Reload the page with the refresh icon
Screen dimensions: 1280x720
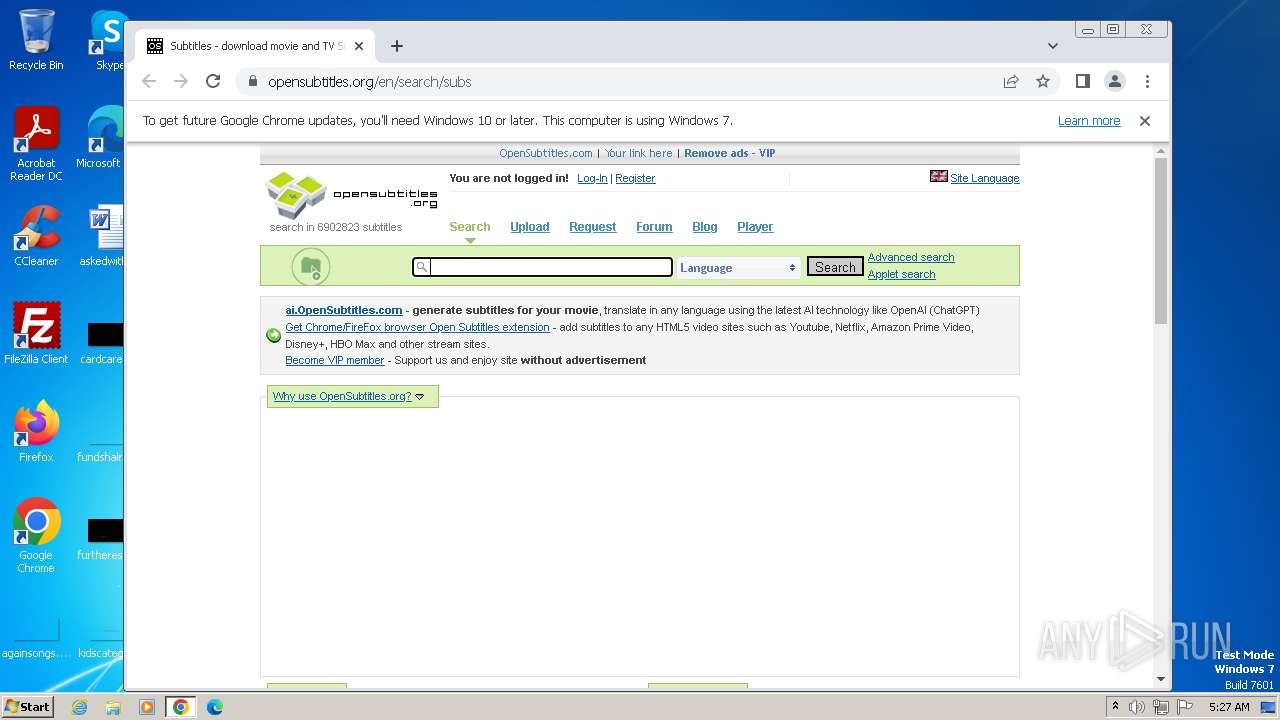pos(213,82)
